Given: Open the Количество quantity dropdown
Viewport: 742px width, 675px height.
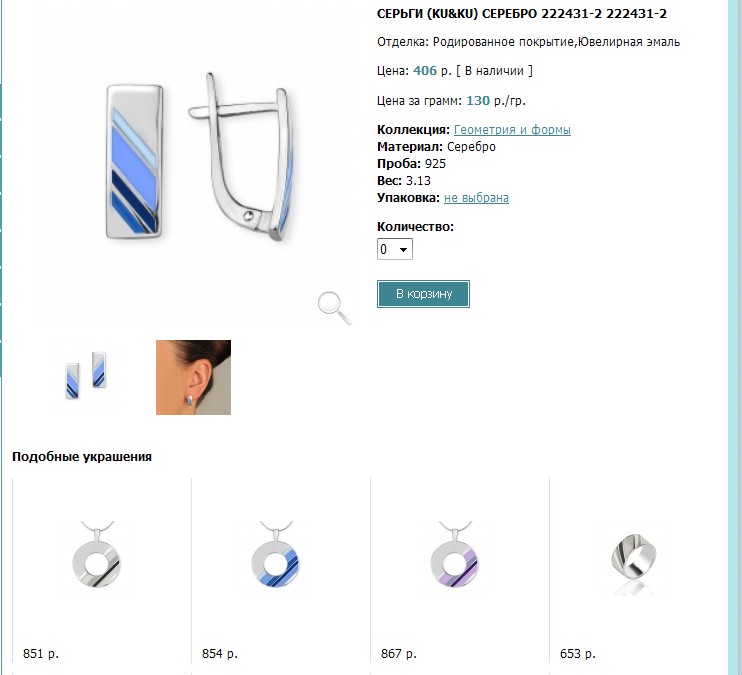Looking at the screenshot, I should click(x=395, y=249).
